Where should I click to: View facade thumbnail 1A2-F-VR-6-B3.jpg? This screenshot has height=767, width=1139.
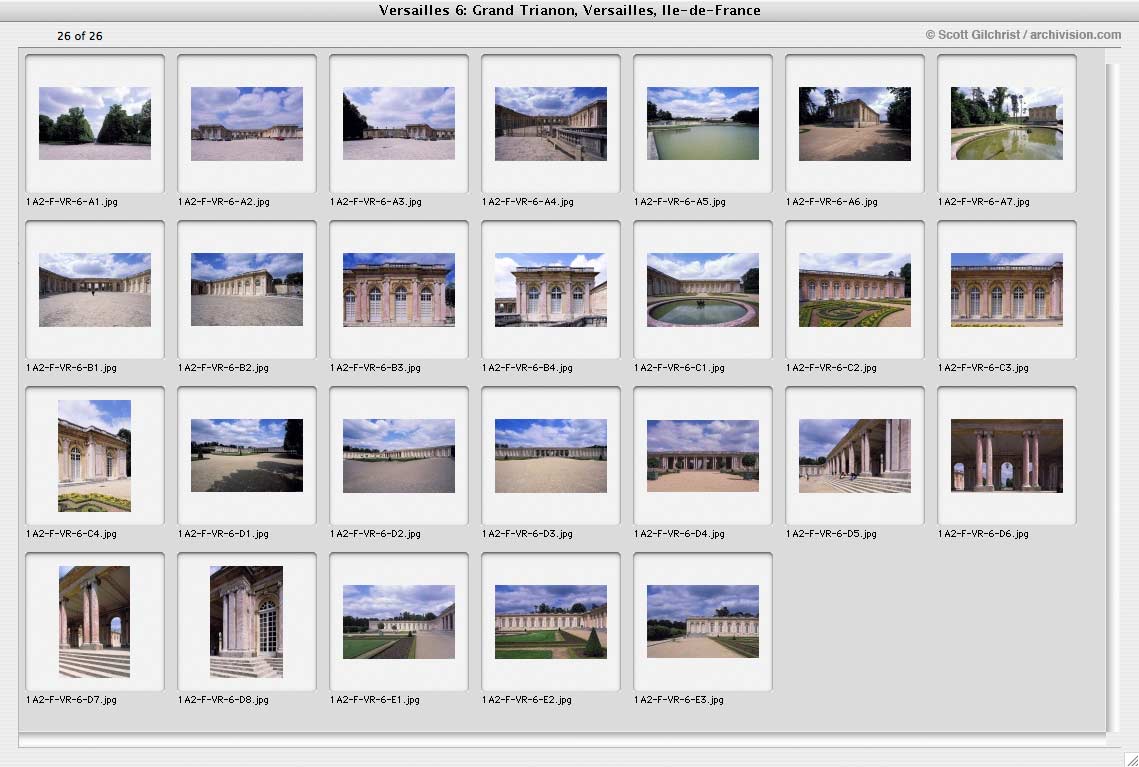tap(399, 290)
